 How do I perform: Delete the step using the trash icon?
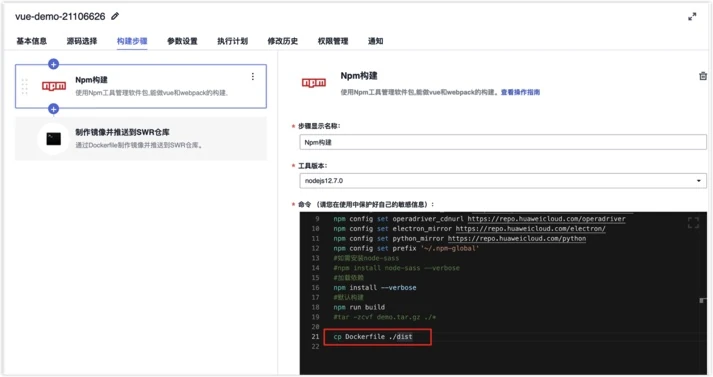(x=703, y=76)
